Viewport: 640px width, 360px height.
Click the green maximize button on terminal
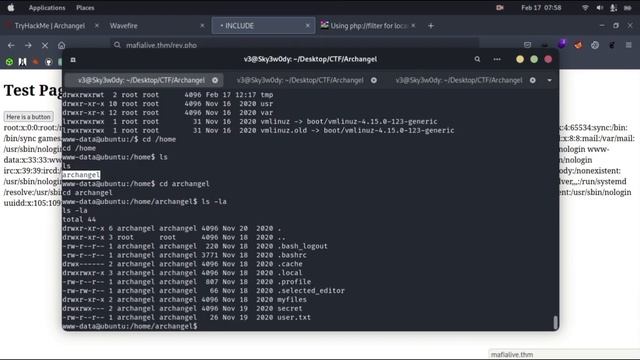click(x=534, y=59)
